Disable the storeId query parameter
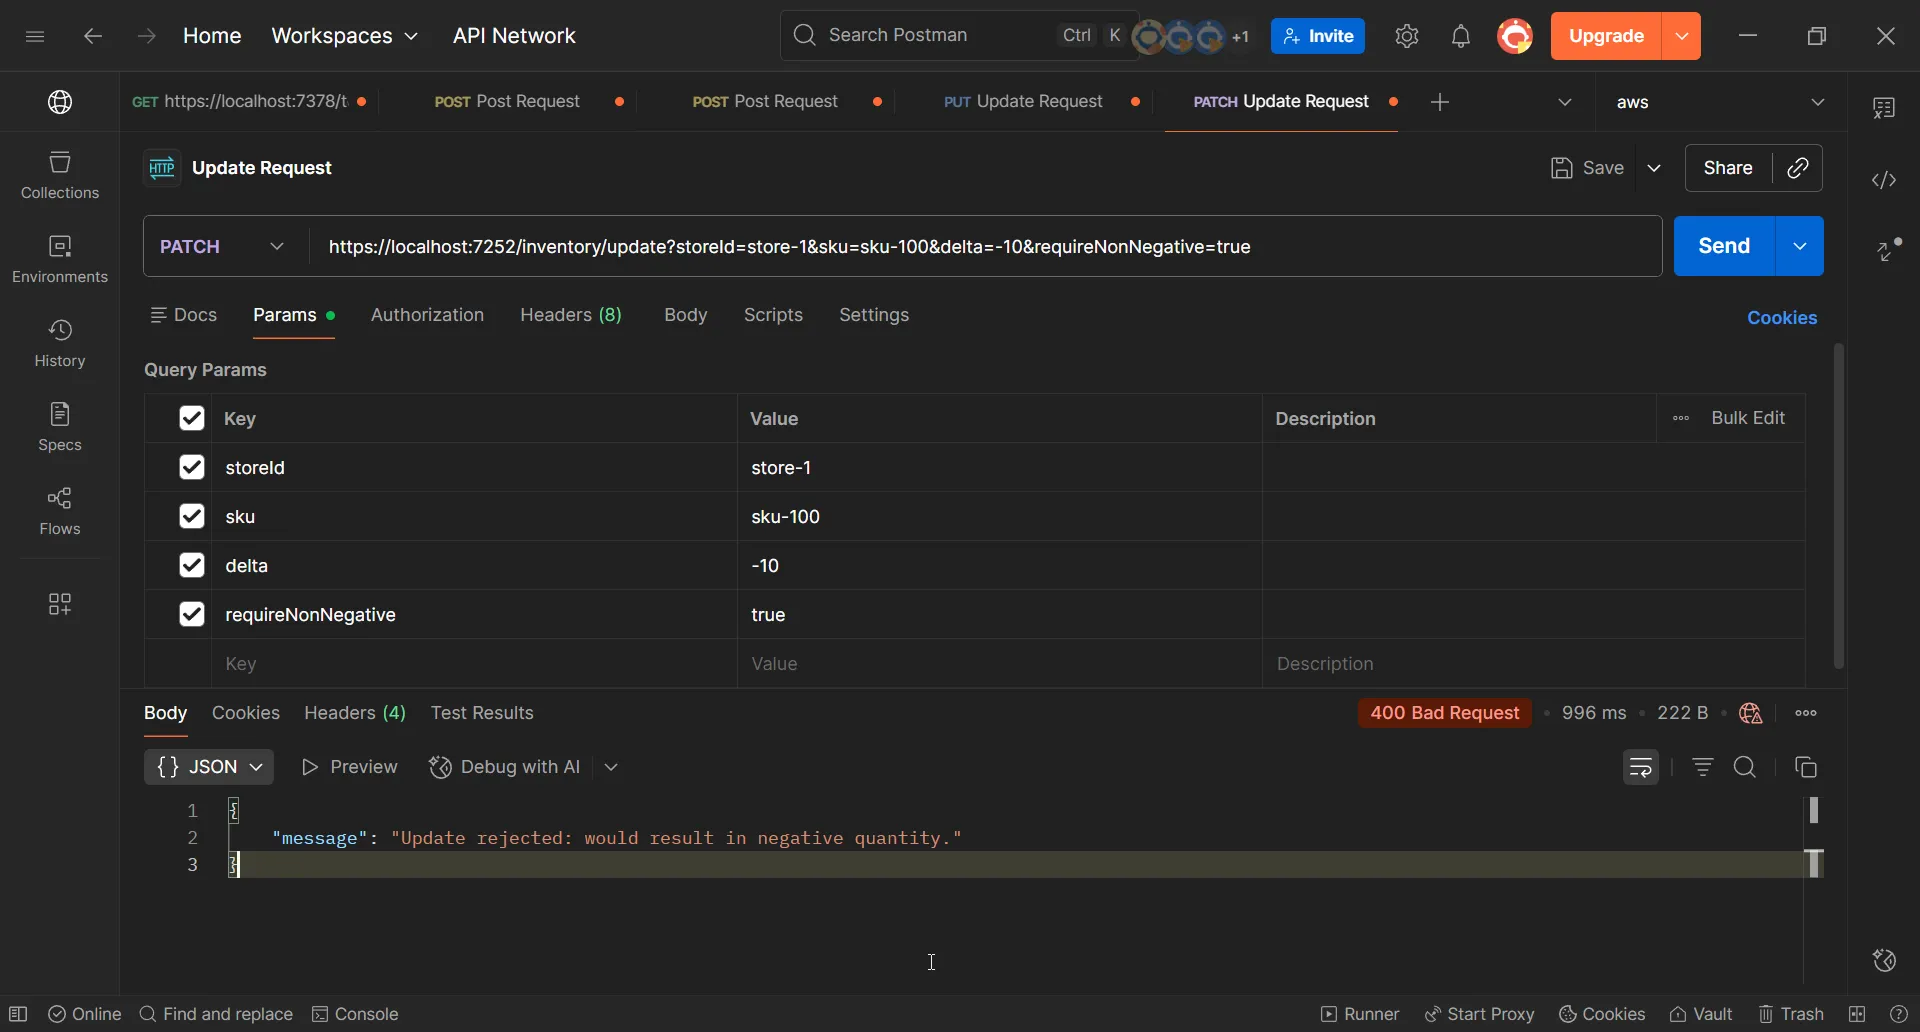Viewport: 1920px width, 1032px height. click(x=191, y=467)
